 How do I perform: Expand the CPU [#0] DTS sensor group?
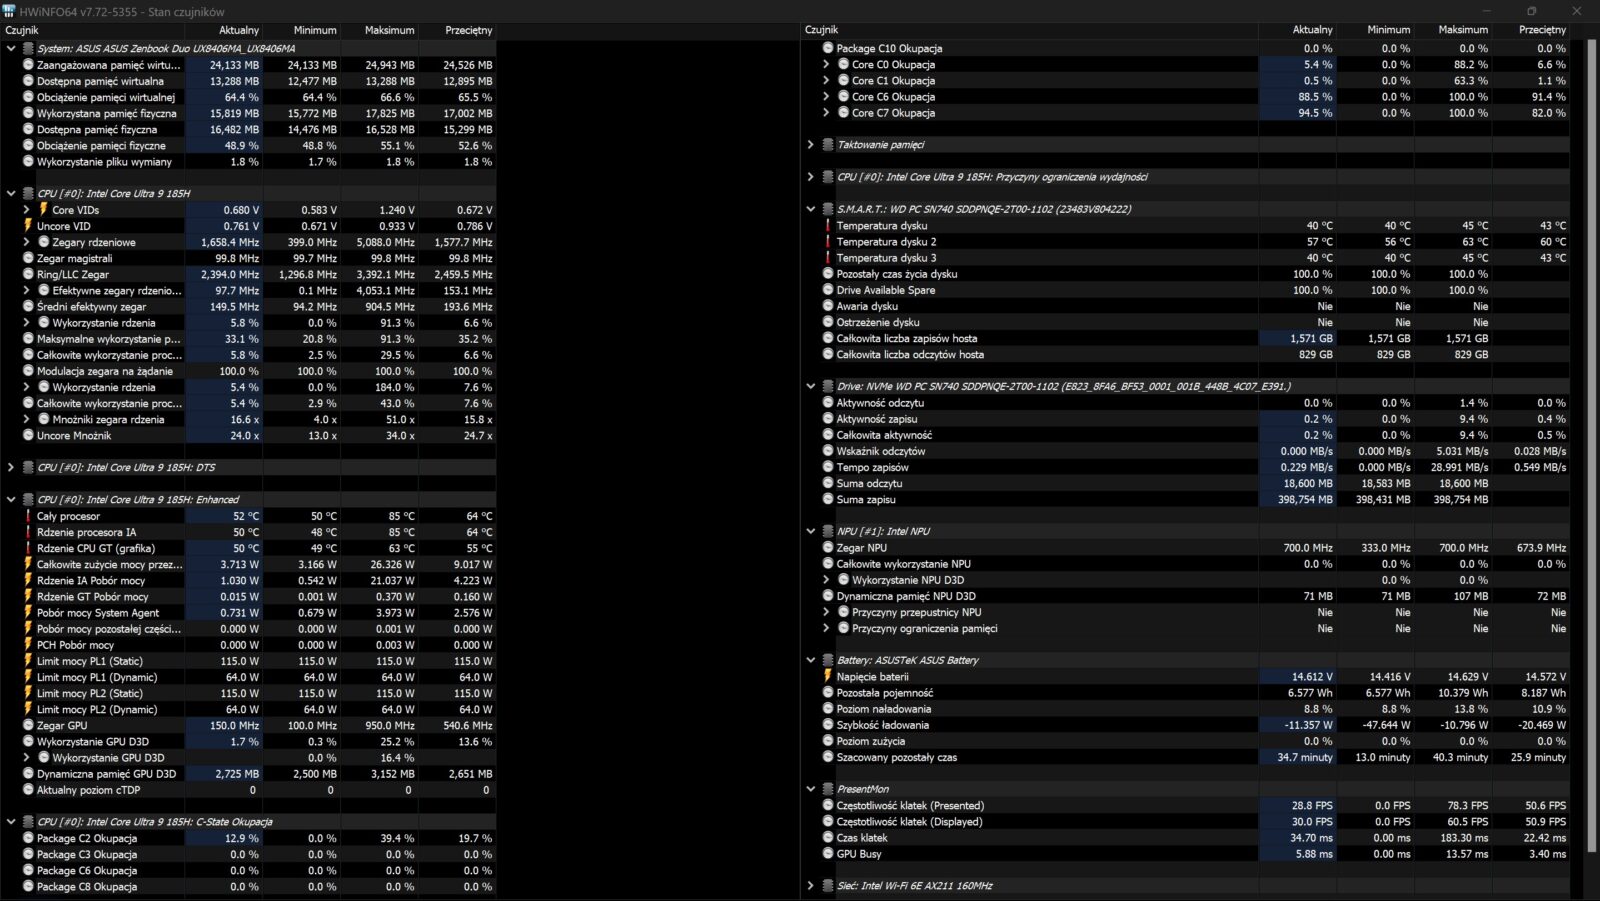point(11,468)
